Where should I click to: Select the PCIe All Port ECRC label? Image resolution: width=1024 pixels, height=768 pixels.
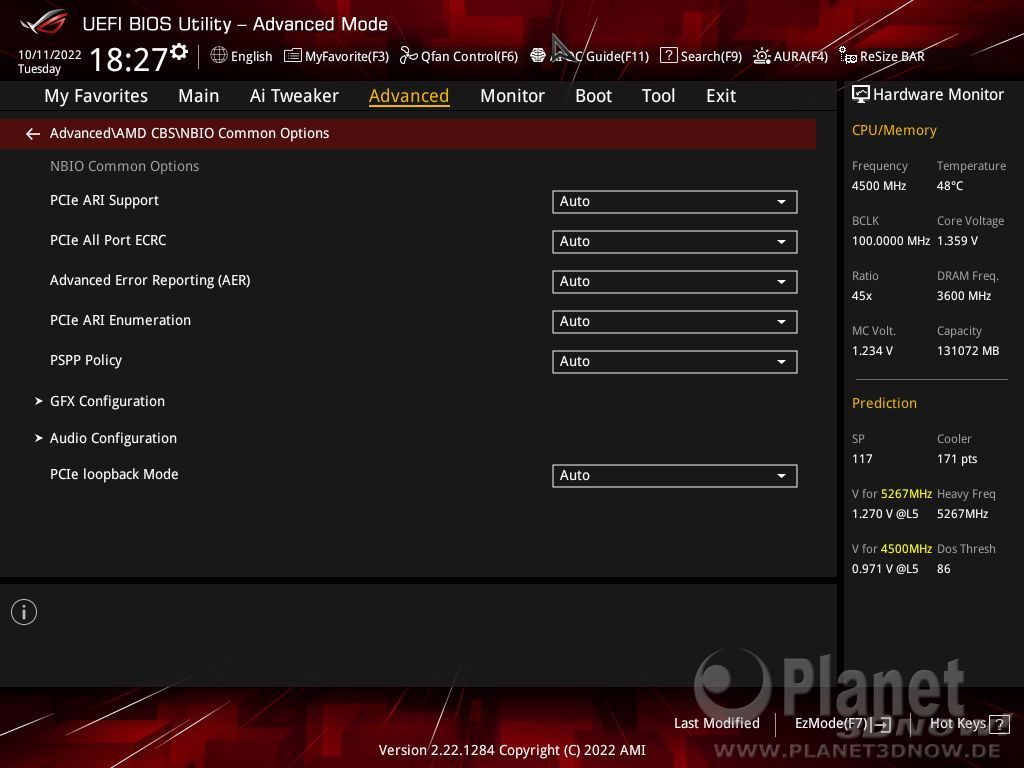pyautogui.click(x=108, y=240)
